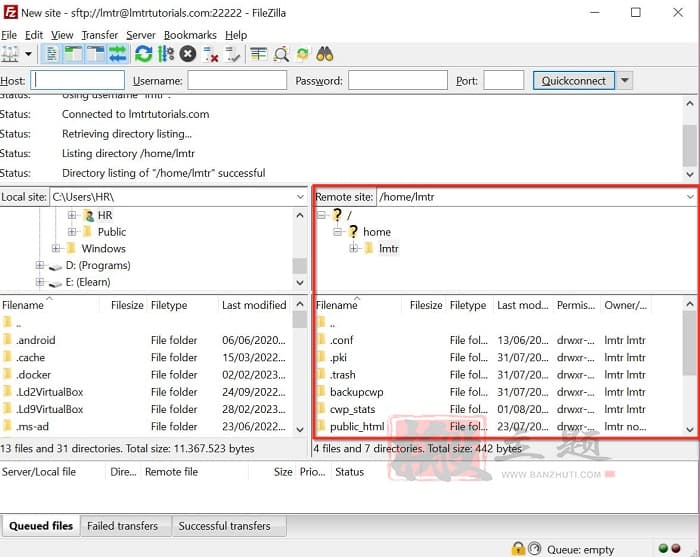The image size is (700, 557).
Task: Collapse the remote root / node
Action: point(321,215)
